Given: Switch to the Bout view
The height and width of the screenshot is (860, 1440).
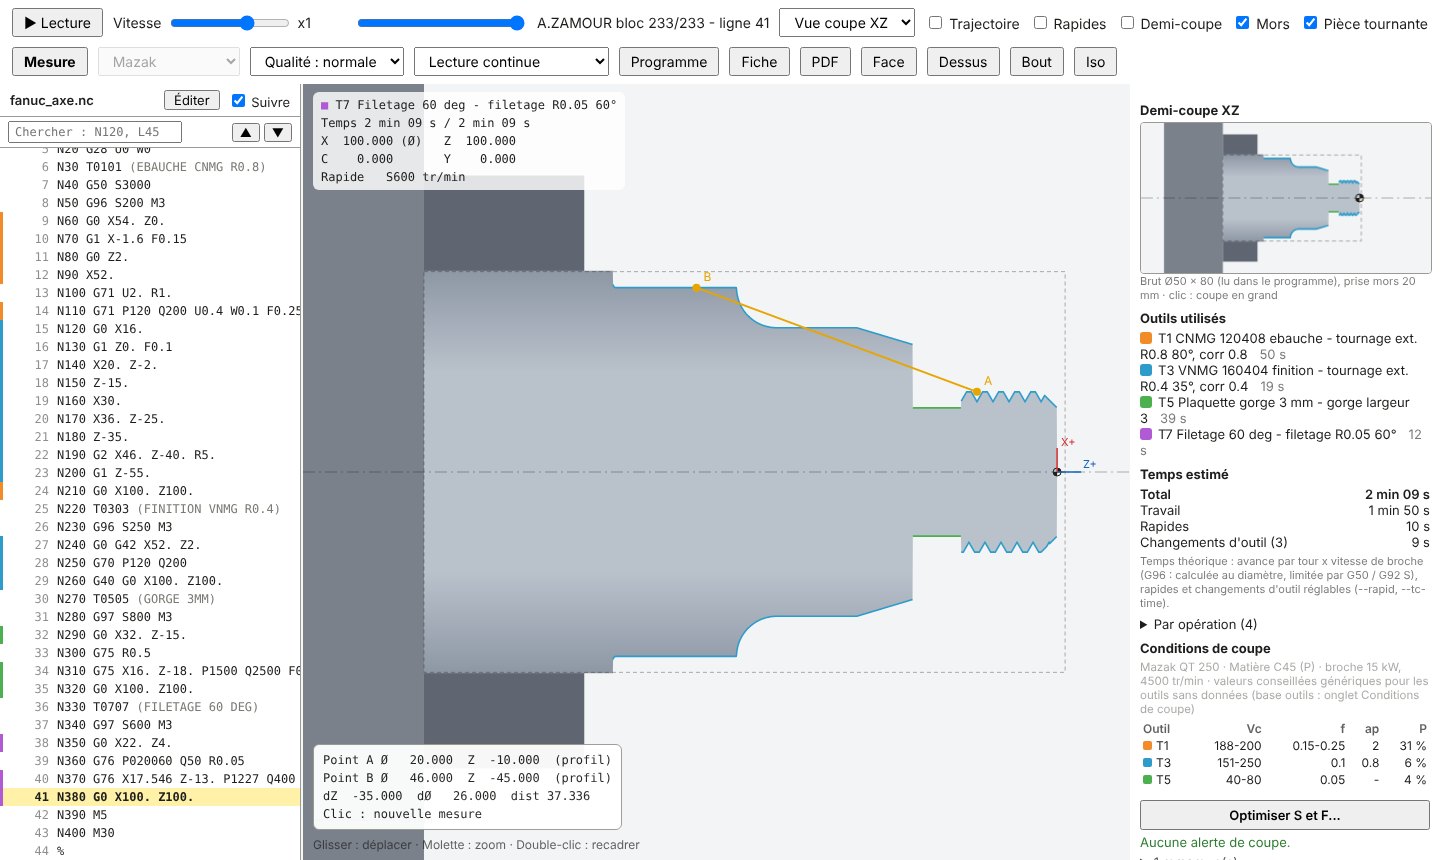Looking at the screenshot, I should tap(1037, 62).
